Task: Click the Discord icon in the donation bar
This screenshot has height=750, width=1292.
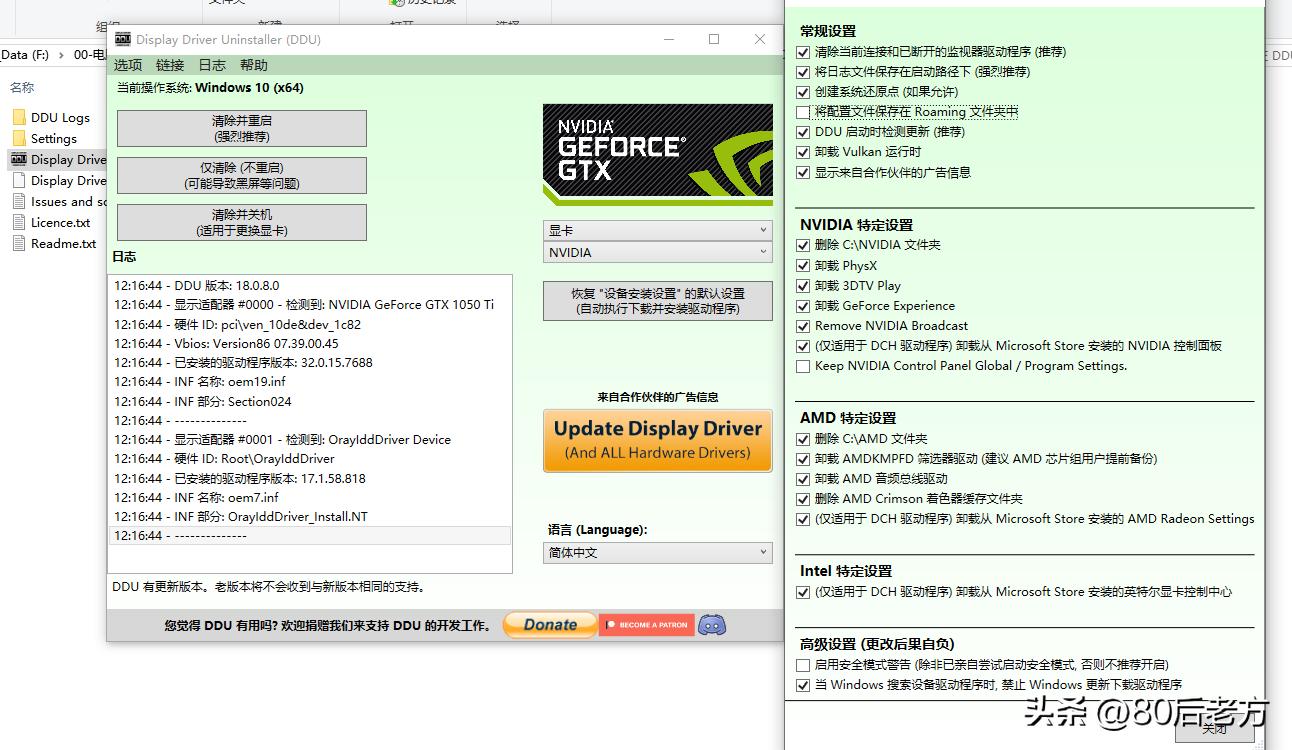Action: click(x=711, y=625)
